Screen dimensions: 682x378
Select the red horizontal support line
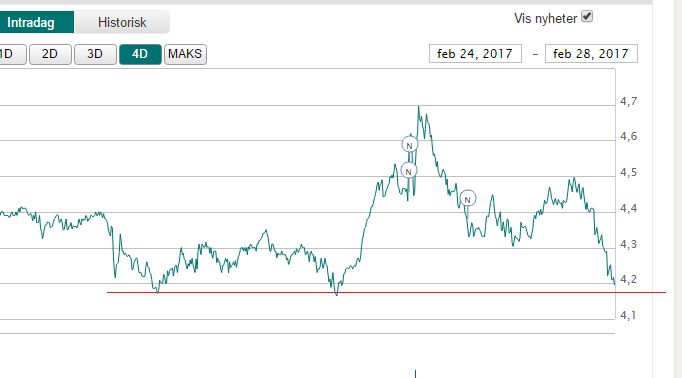point(386,292)
